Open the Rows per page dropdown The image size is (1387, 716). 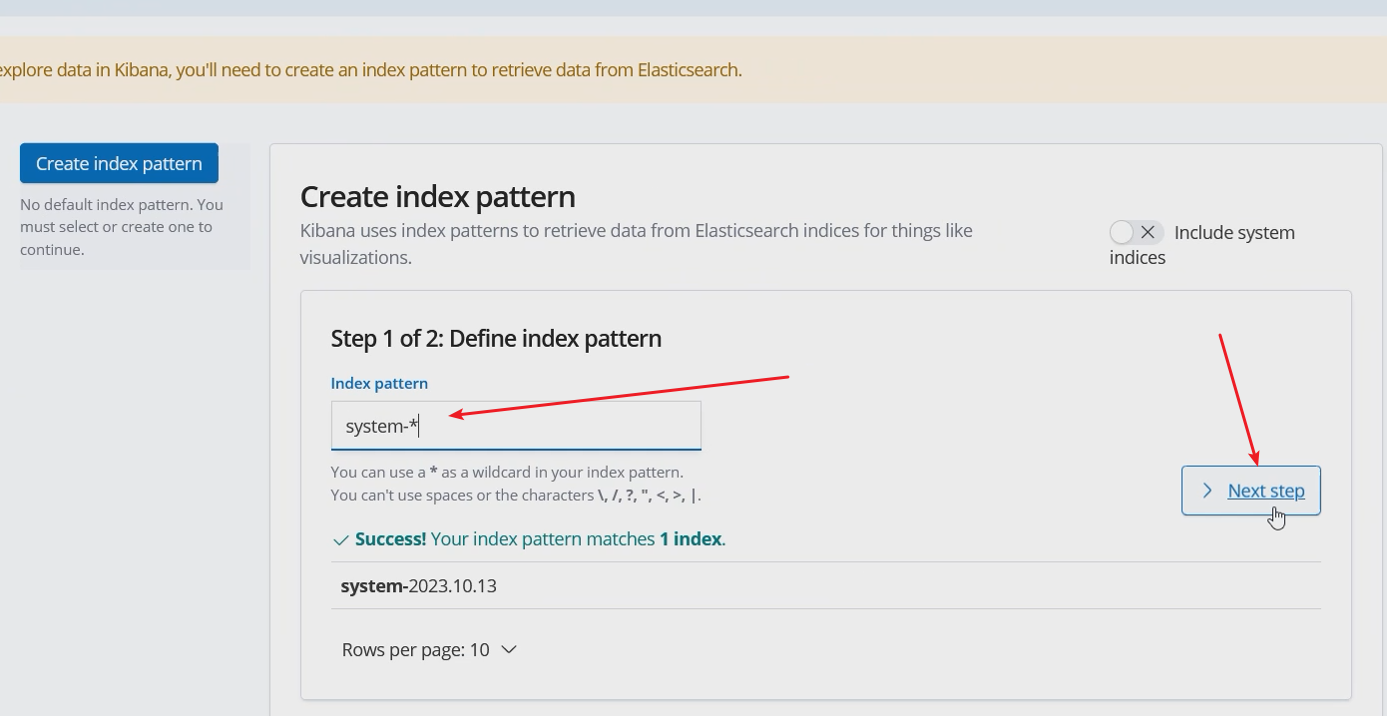tap(429, 650)
